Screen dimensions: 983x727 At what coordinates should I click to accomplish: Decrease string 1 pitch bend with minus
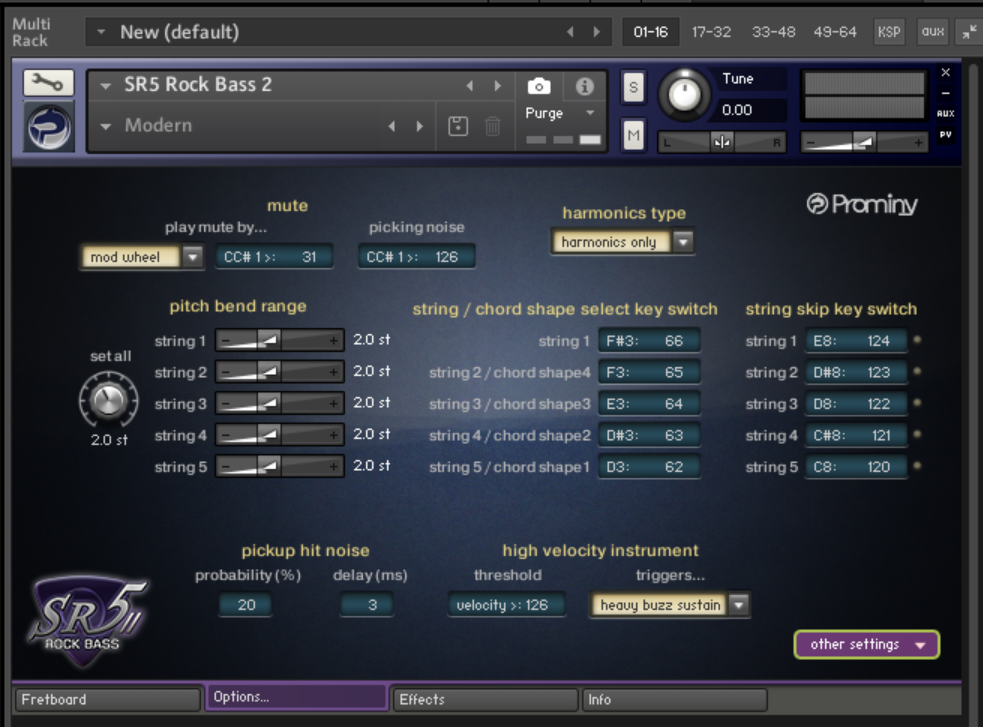[x=226, y=341]
